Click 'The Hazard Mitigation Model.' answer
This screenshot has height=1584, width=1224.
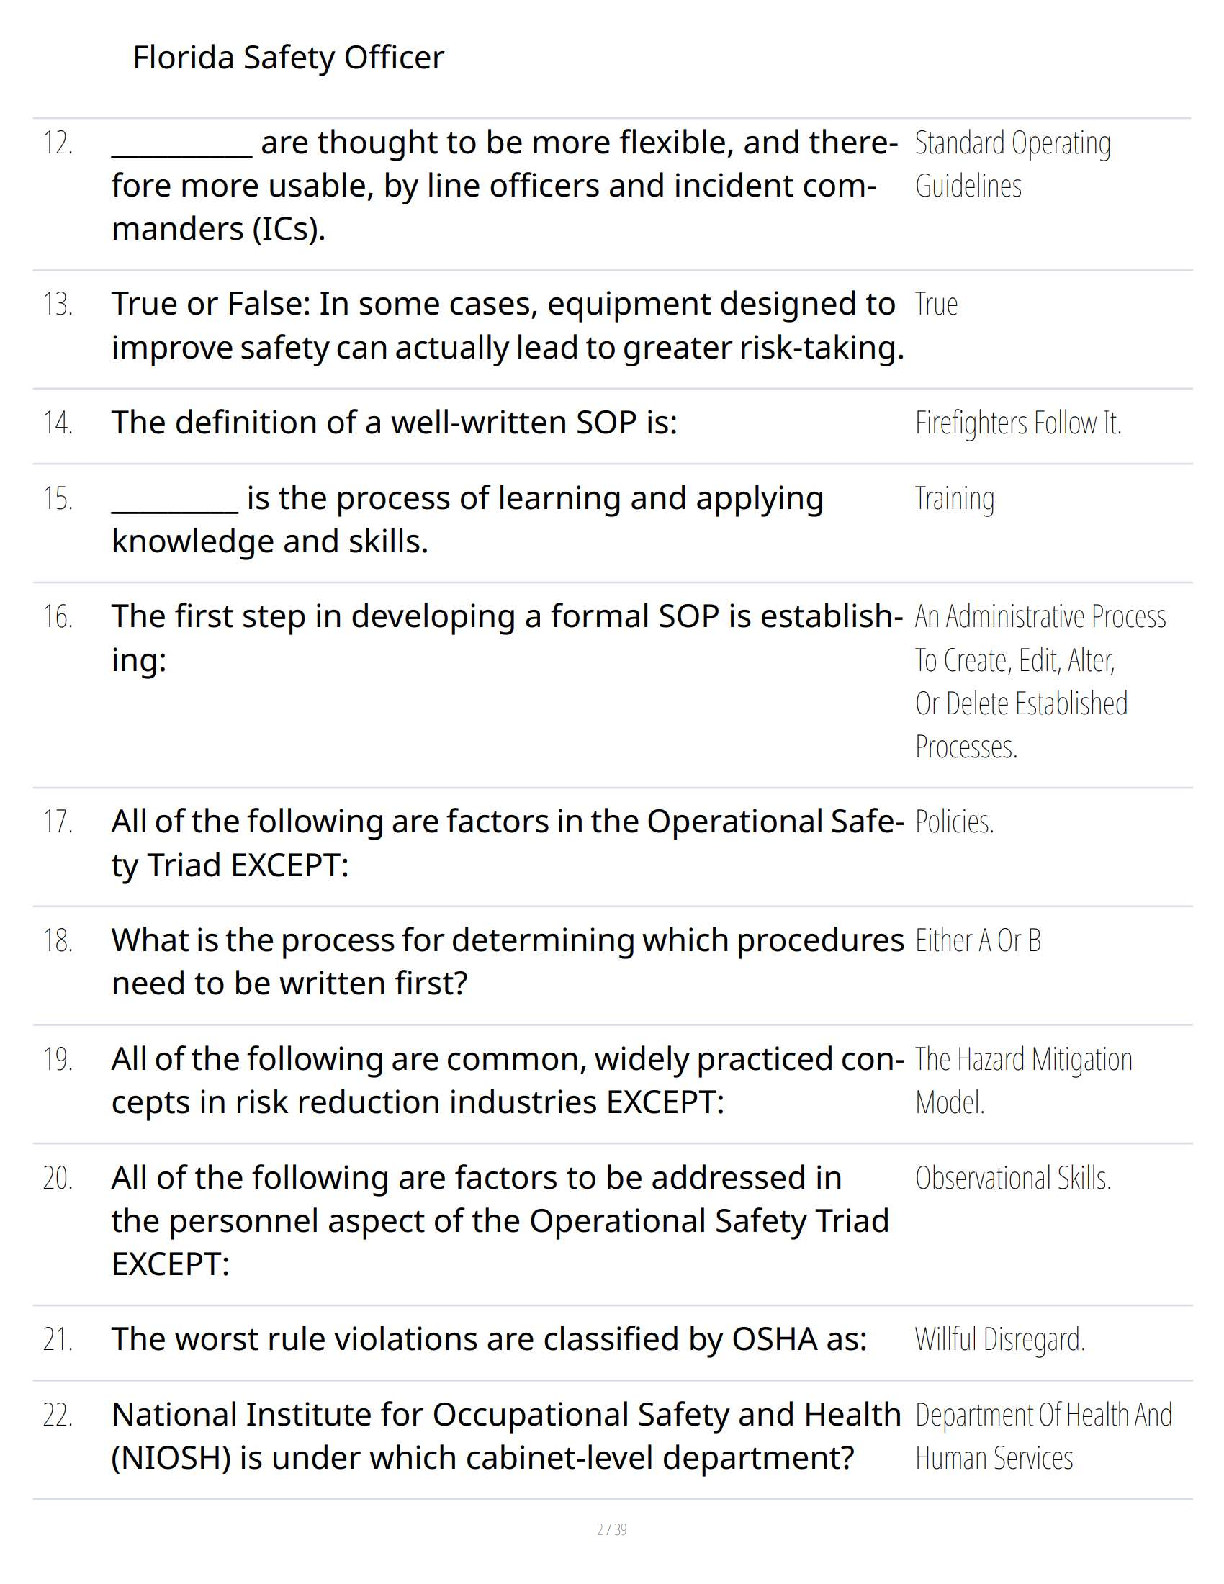click(1023, 1080)
